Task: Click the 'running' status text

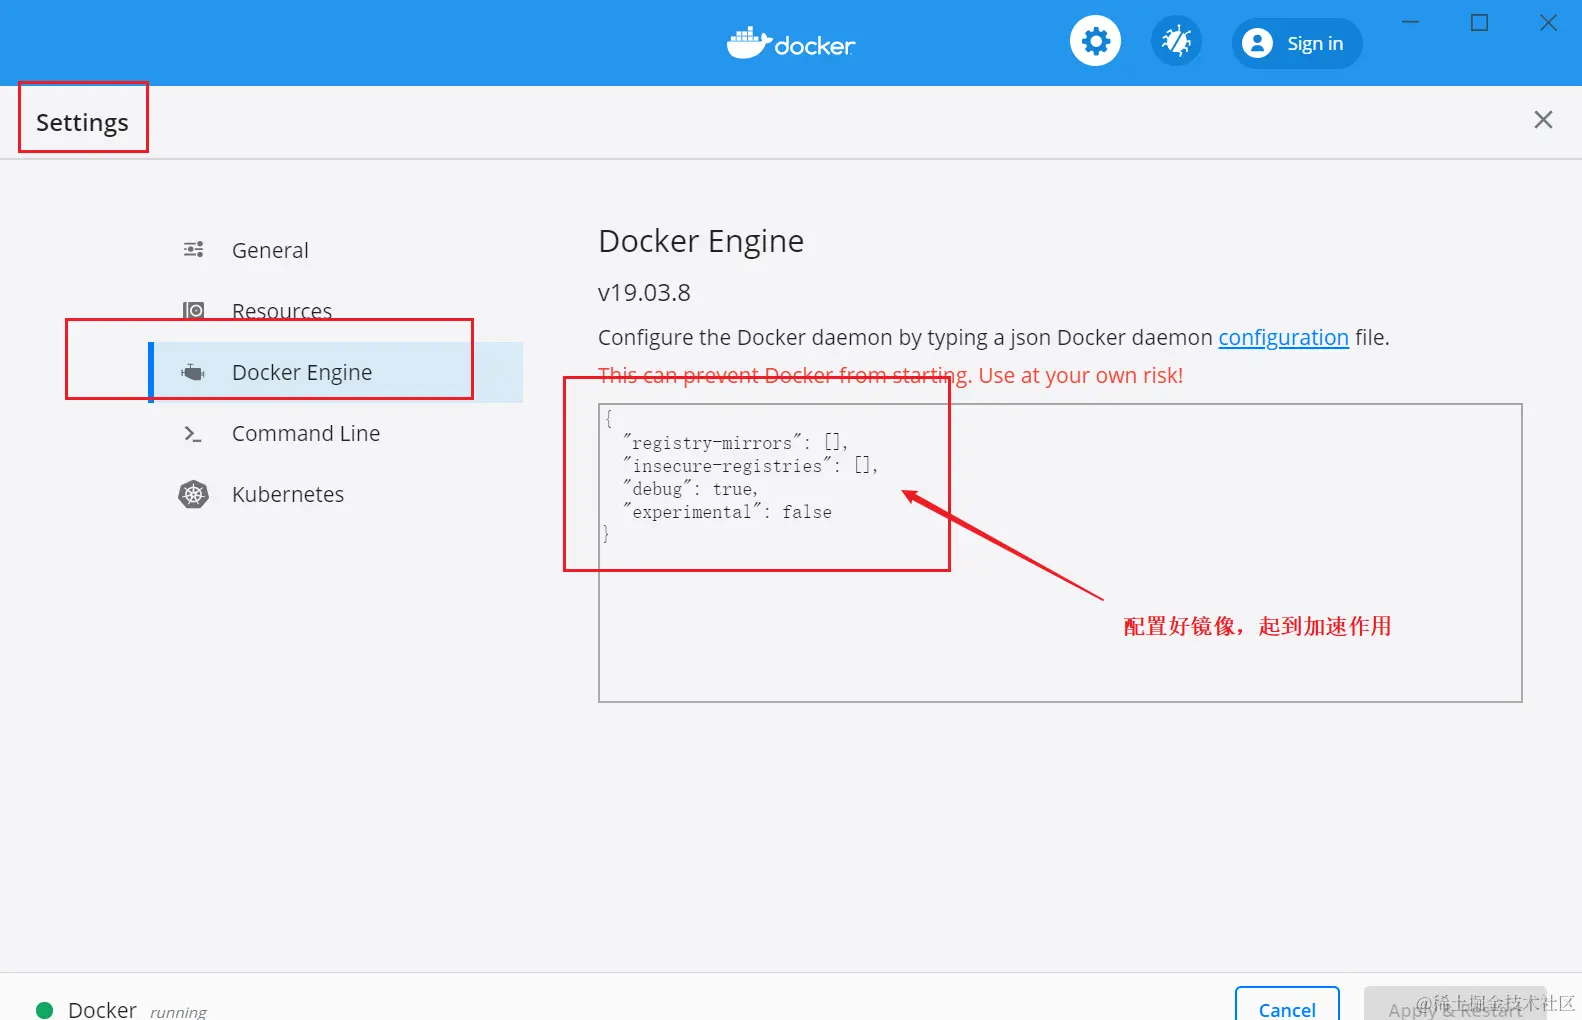Action: pos(178,1012)
